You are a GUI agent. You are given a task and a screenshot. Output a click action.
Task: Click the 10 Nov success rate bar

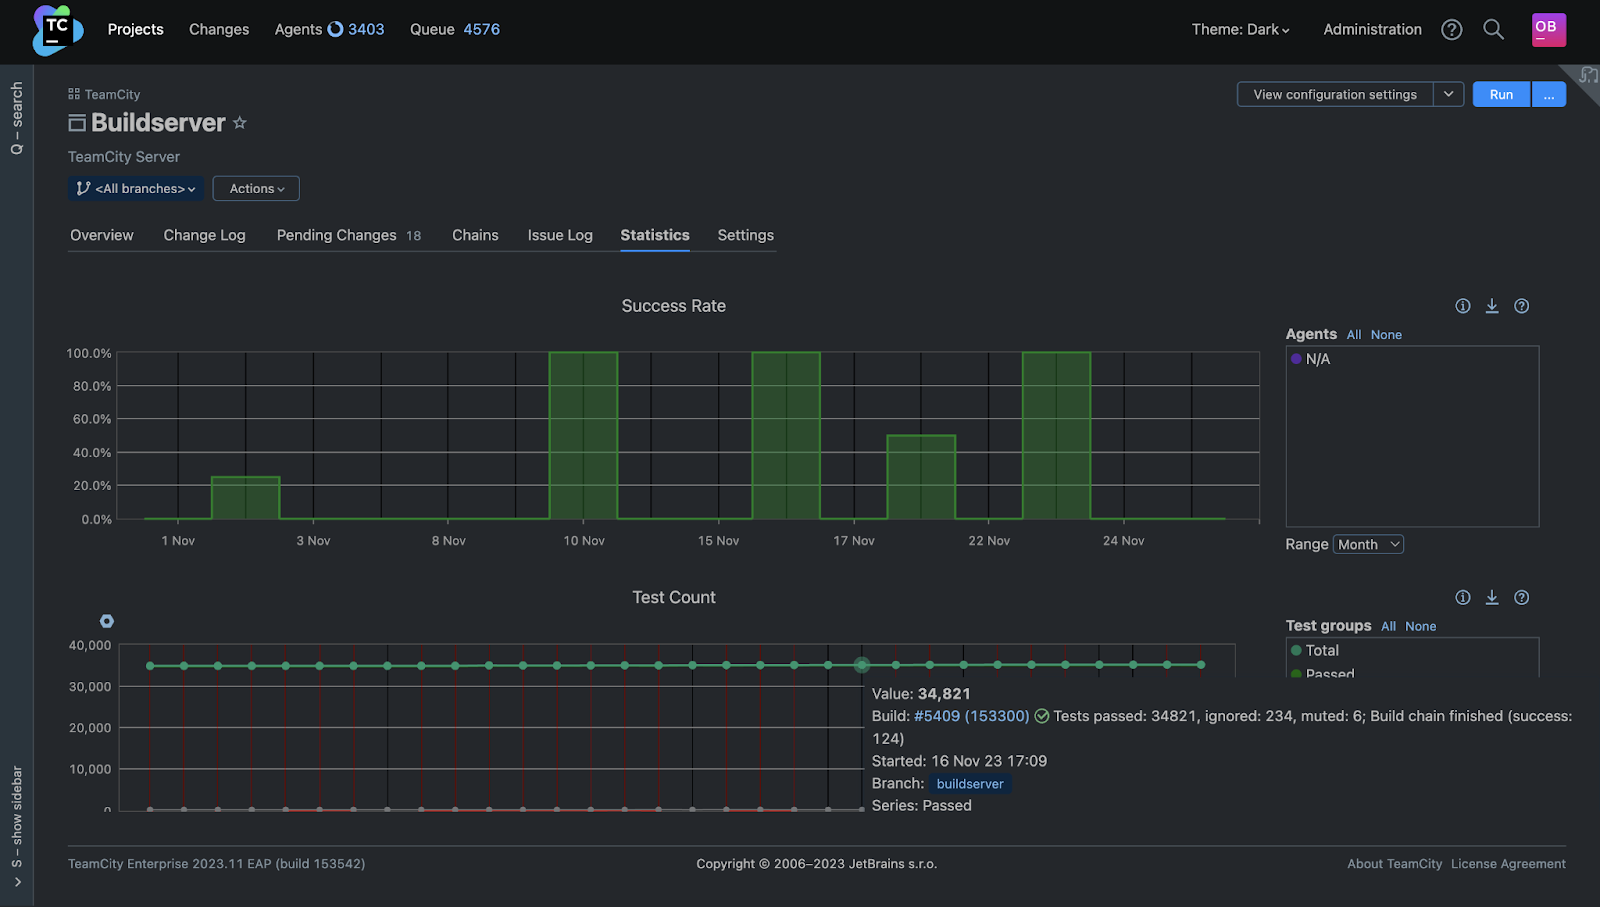[x=583, y=435]
